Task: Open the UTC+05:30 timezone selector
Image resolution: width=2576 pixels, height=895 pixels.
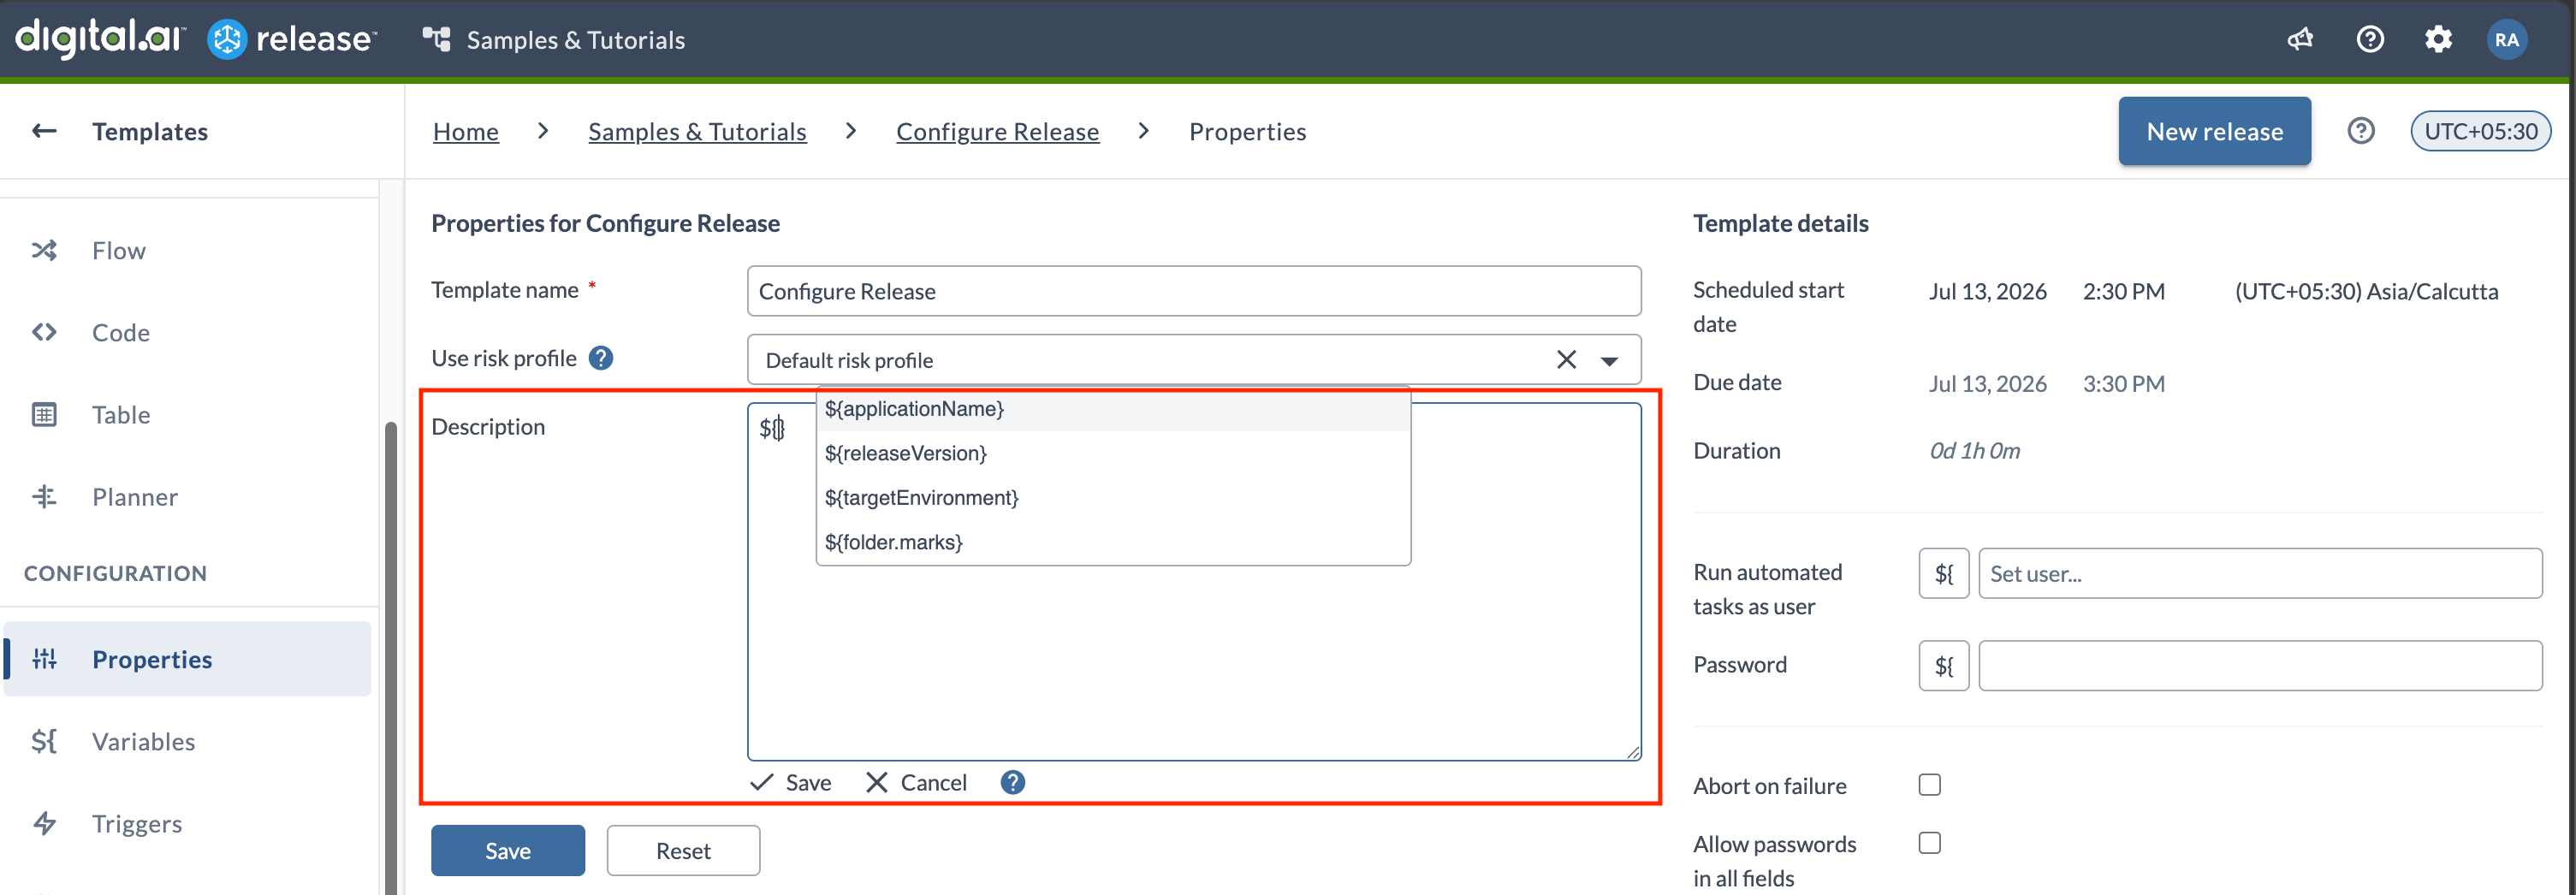Action: pos(2480,131)
